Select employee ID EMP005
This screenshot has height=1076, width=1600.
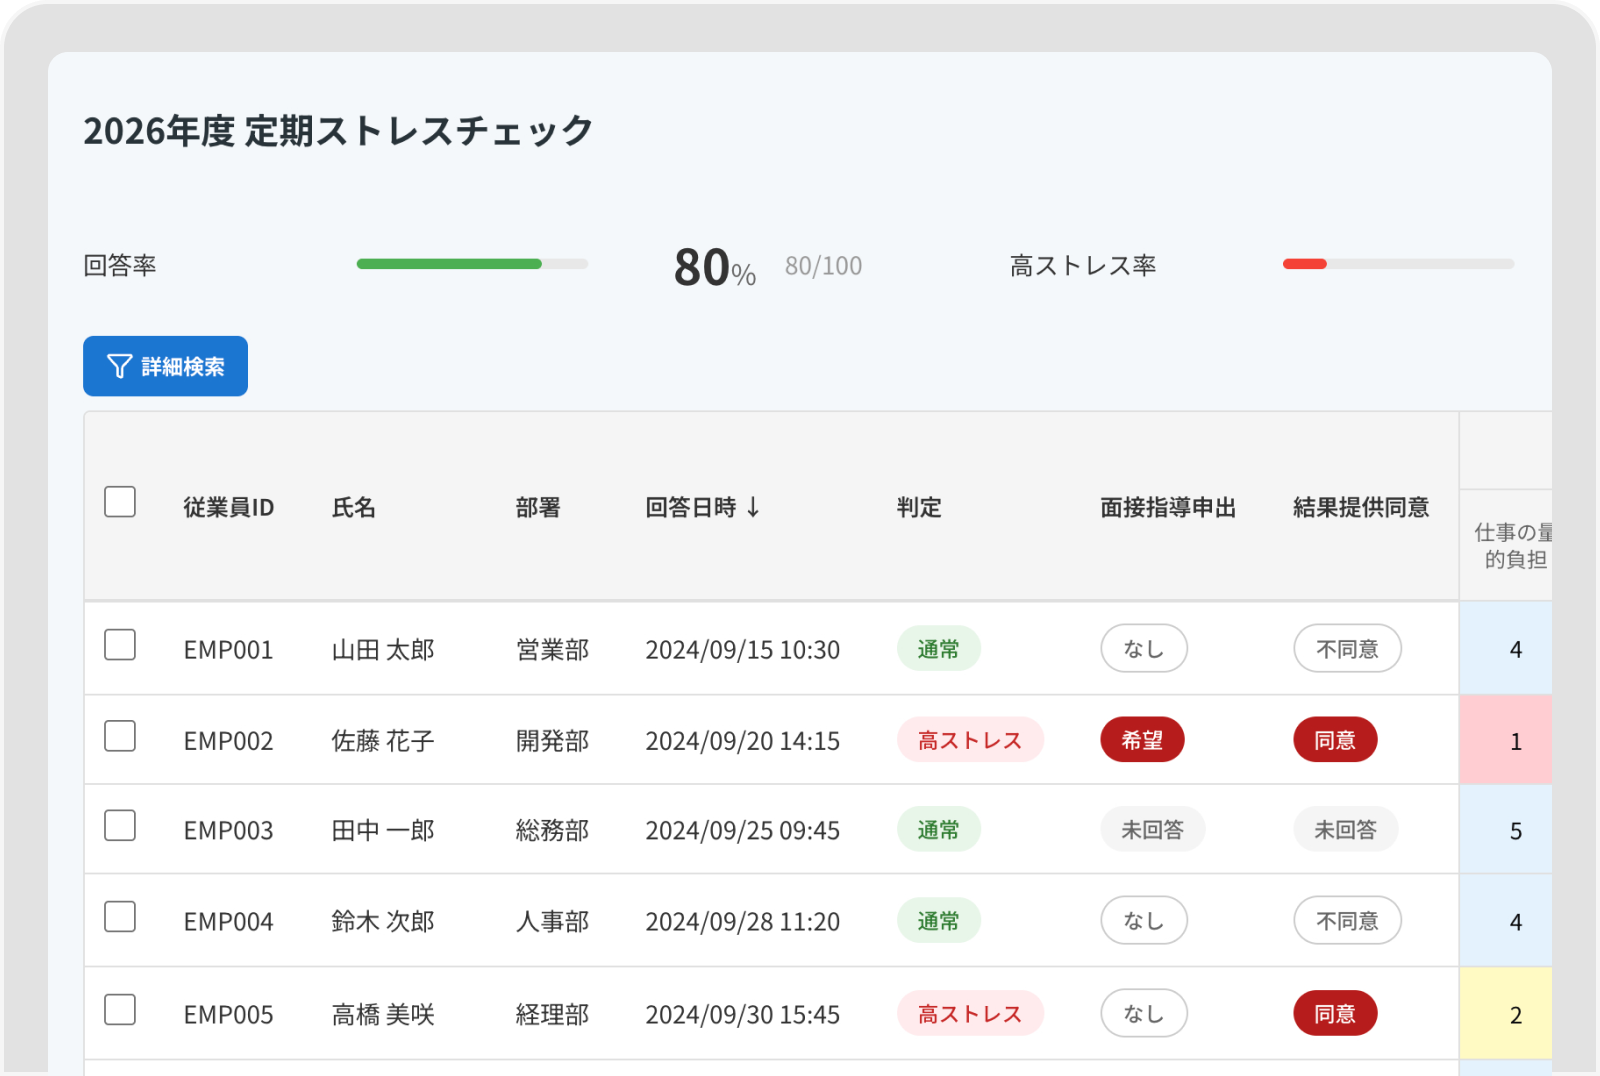[x=228, y=1015]
